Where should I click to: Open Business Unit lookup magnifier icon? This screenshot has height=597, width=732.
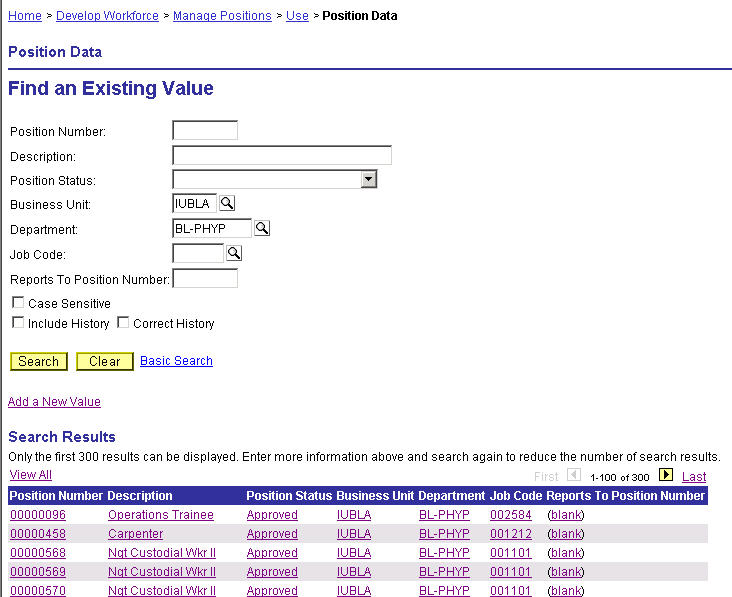[x=227, y=203]
